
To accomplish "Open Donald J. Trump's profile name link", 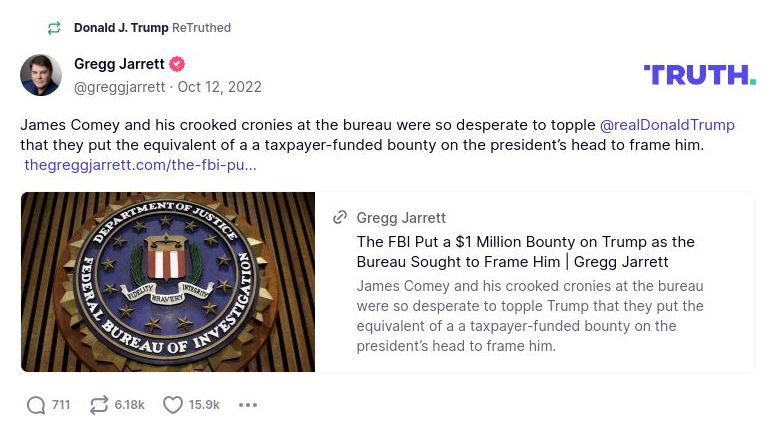I will click(121, 28).
